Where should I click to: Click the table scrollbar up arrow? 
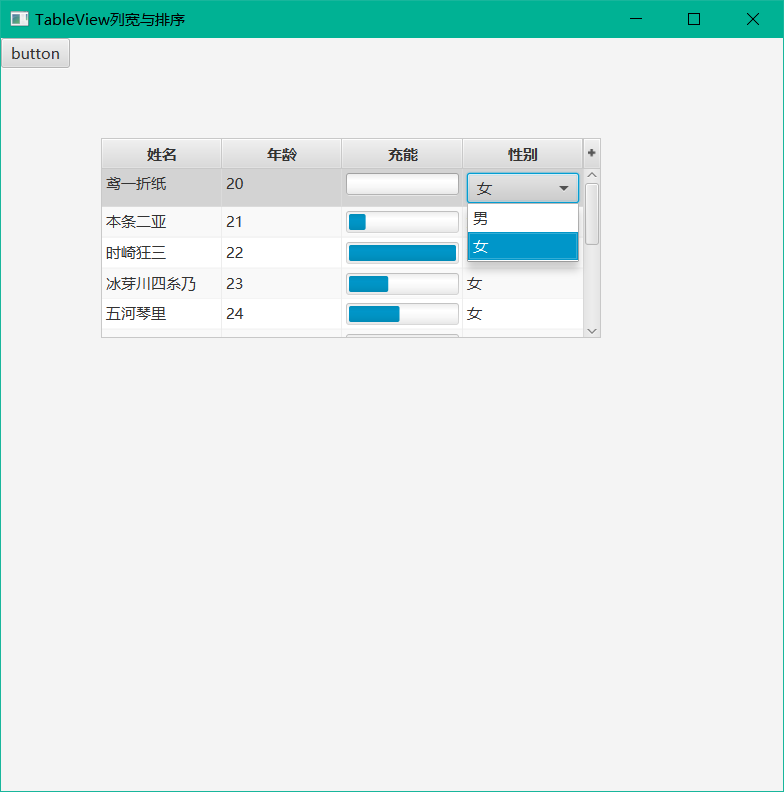[x=592, y=175]
